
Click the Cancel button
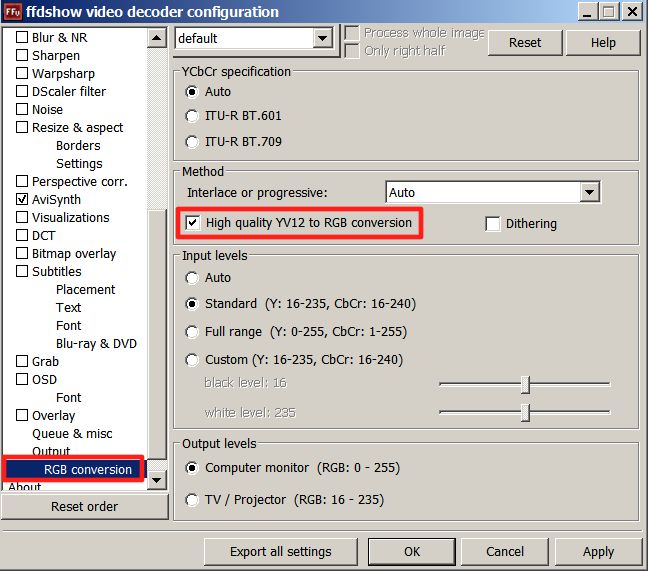505,552
